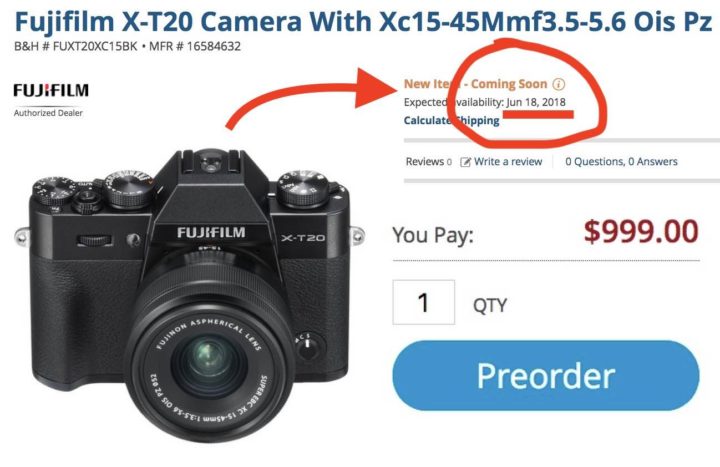Image resolution: width=720 pixels, height=467 pixels.
Task: Click the Preorder button
Action: 546,375
